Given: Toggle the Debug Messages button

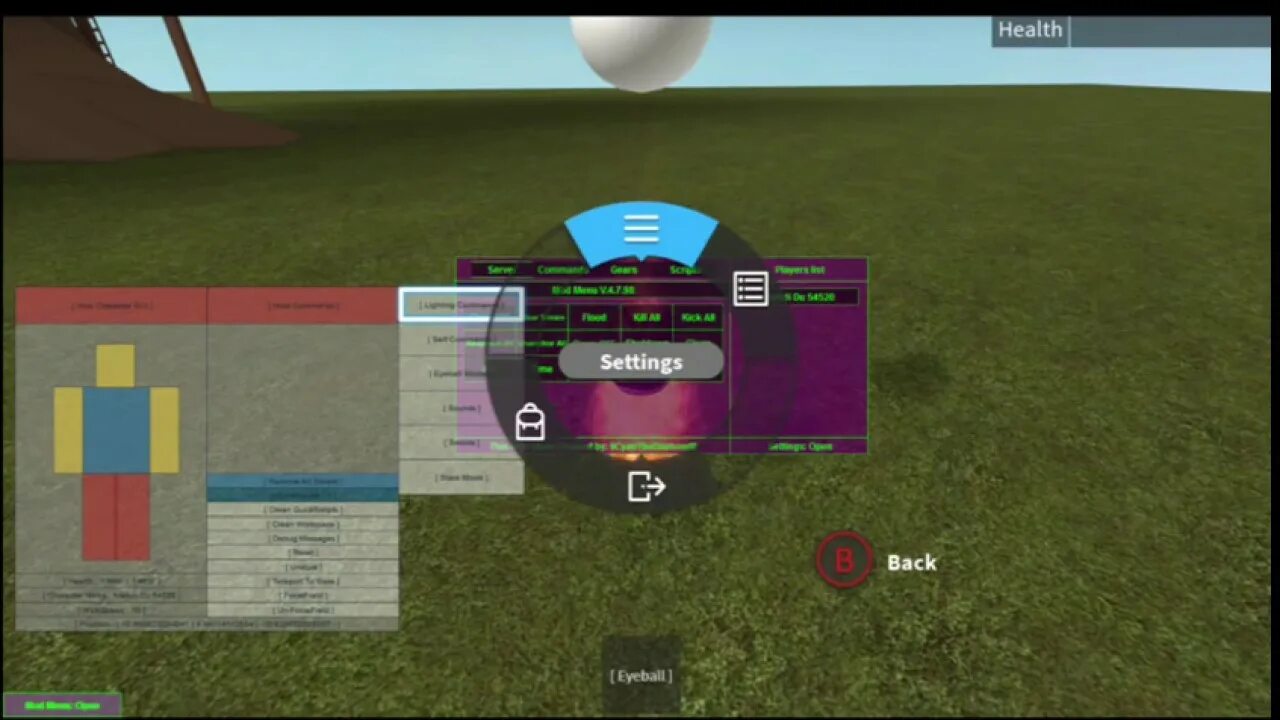Looking at the screenshot, I should 302,538.
